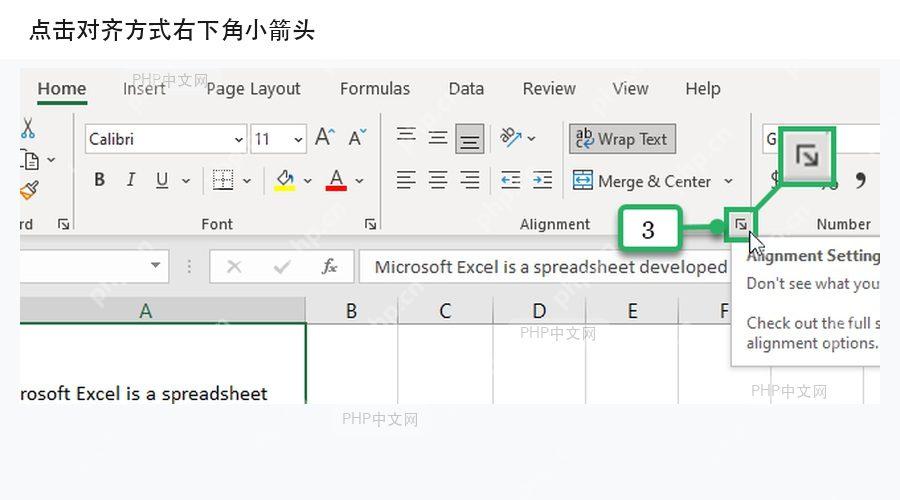
Task: Click the Orientation text angle icon
Action: [510, 137]
